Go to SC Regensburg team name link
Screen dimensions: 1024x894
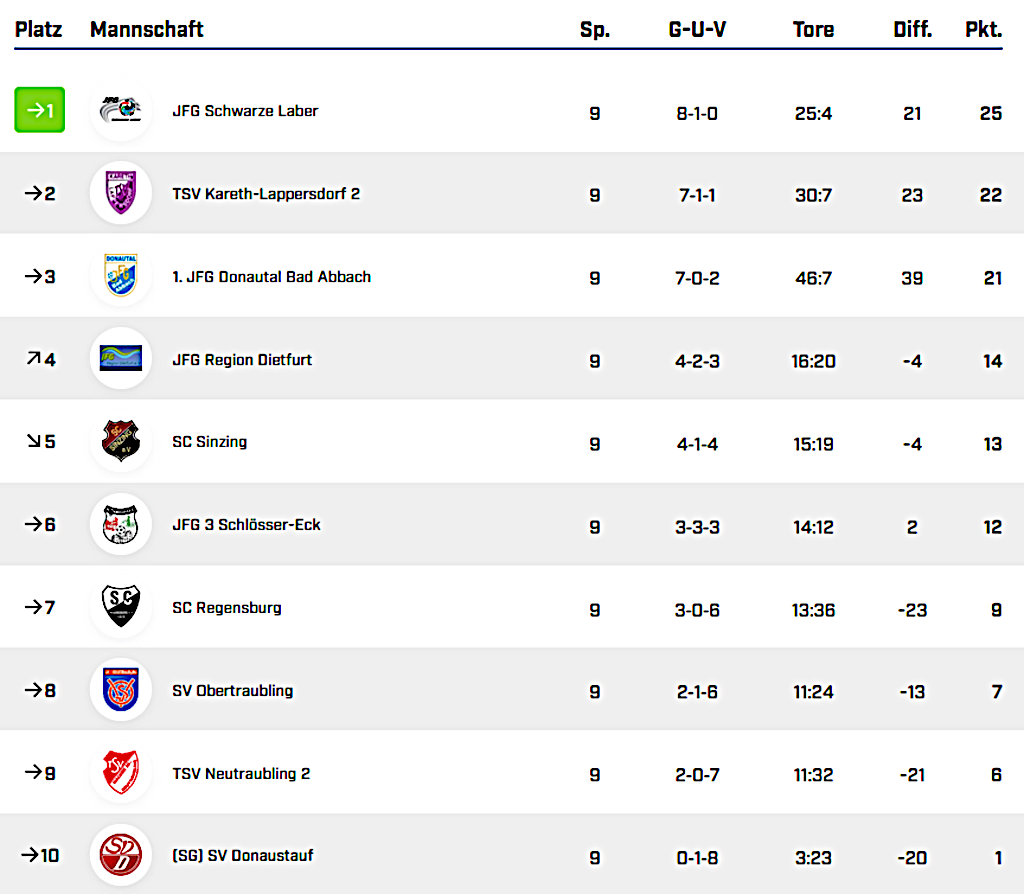pos(226,607)
